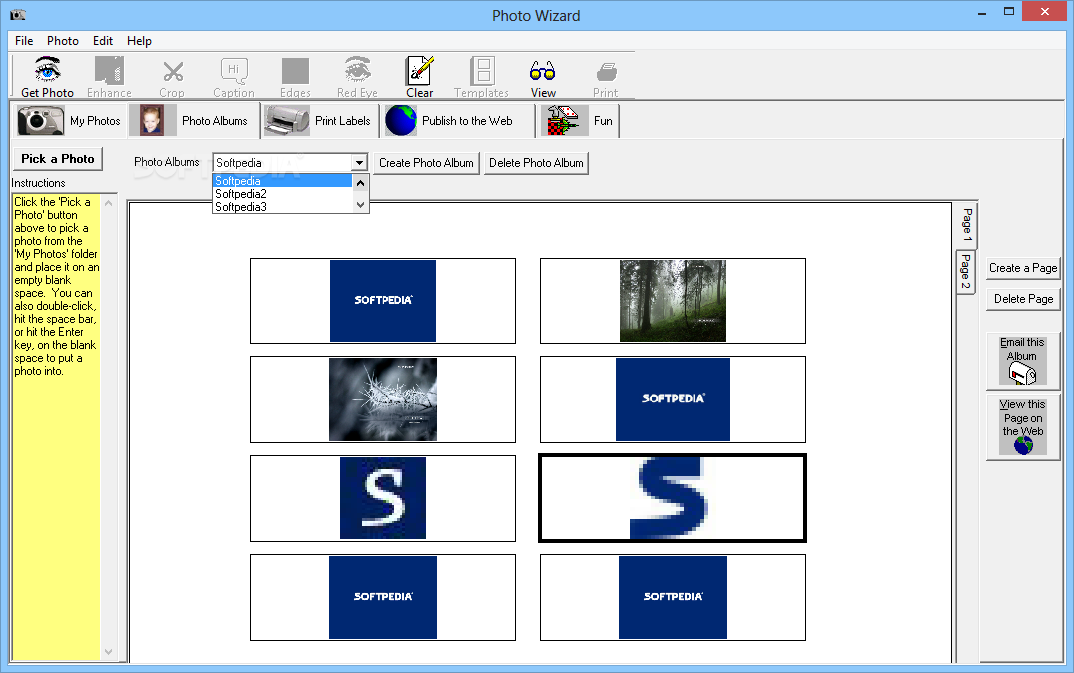Image resolution: width=1074 pixels, height=673 pixels.
Task: Click the Clear toolbar icon
Action: pyautogui.click(x=419, y=71)
